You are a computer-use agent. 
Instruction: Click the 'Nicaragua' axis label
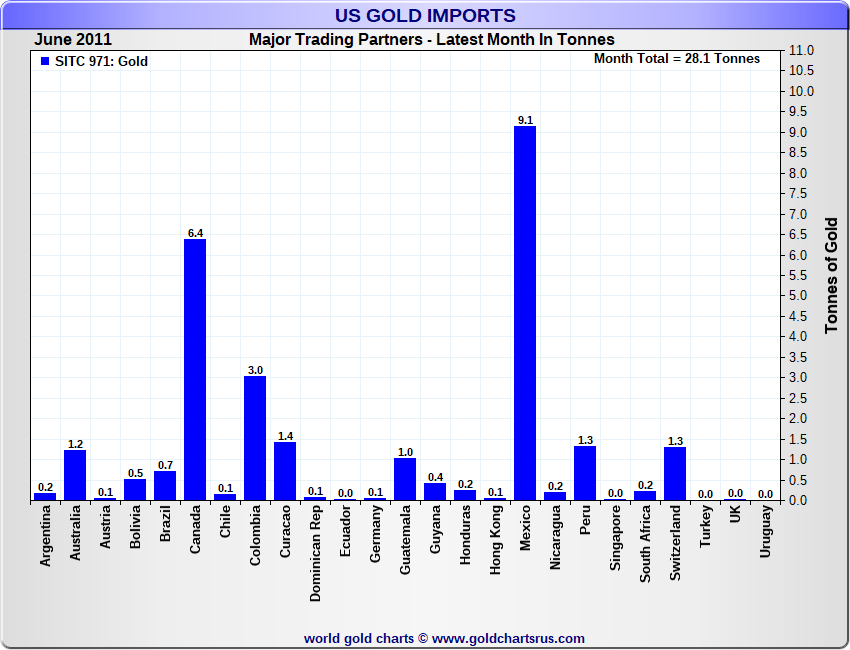(555, 538)
